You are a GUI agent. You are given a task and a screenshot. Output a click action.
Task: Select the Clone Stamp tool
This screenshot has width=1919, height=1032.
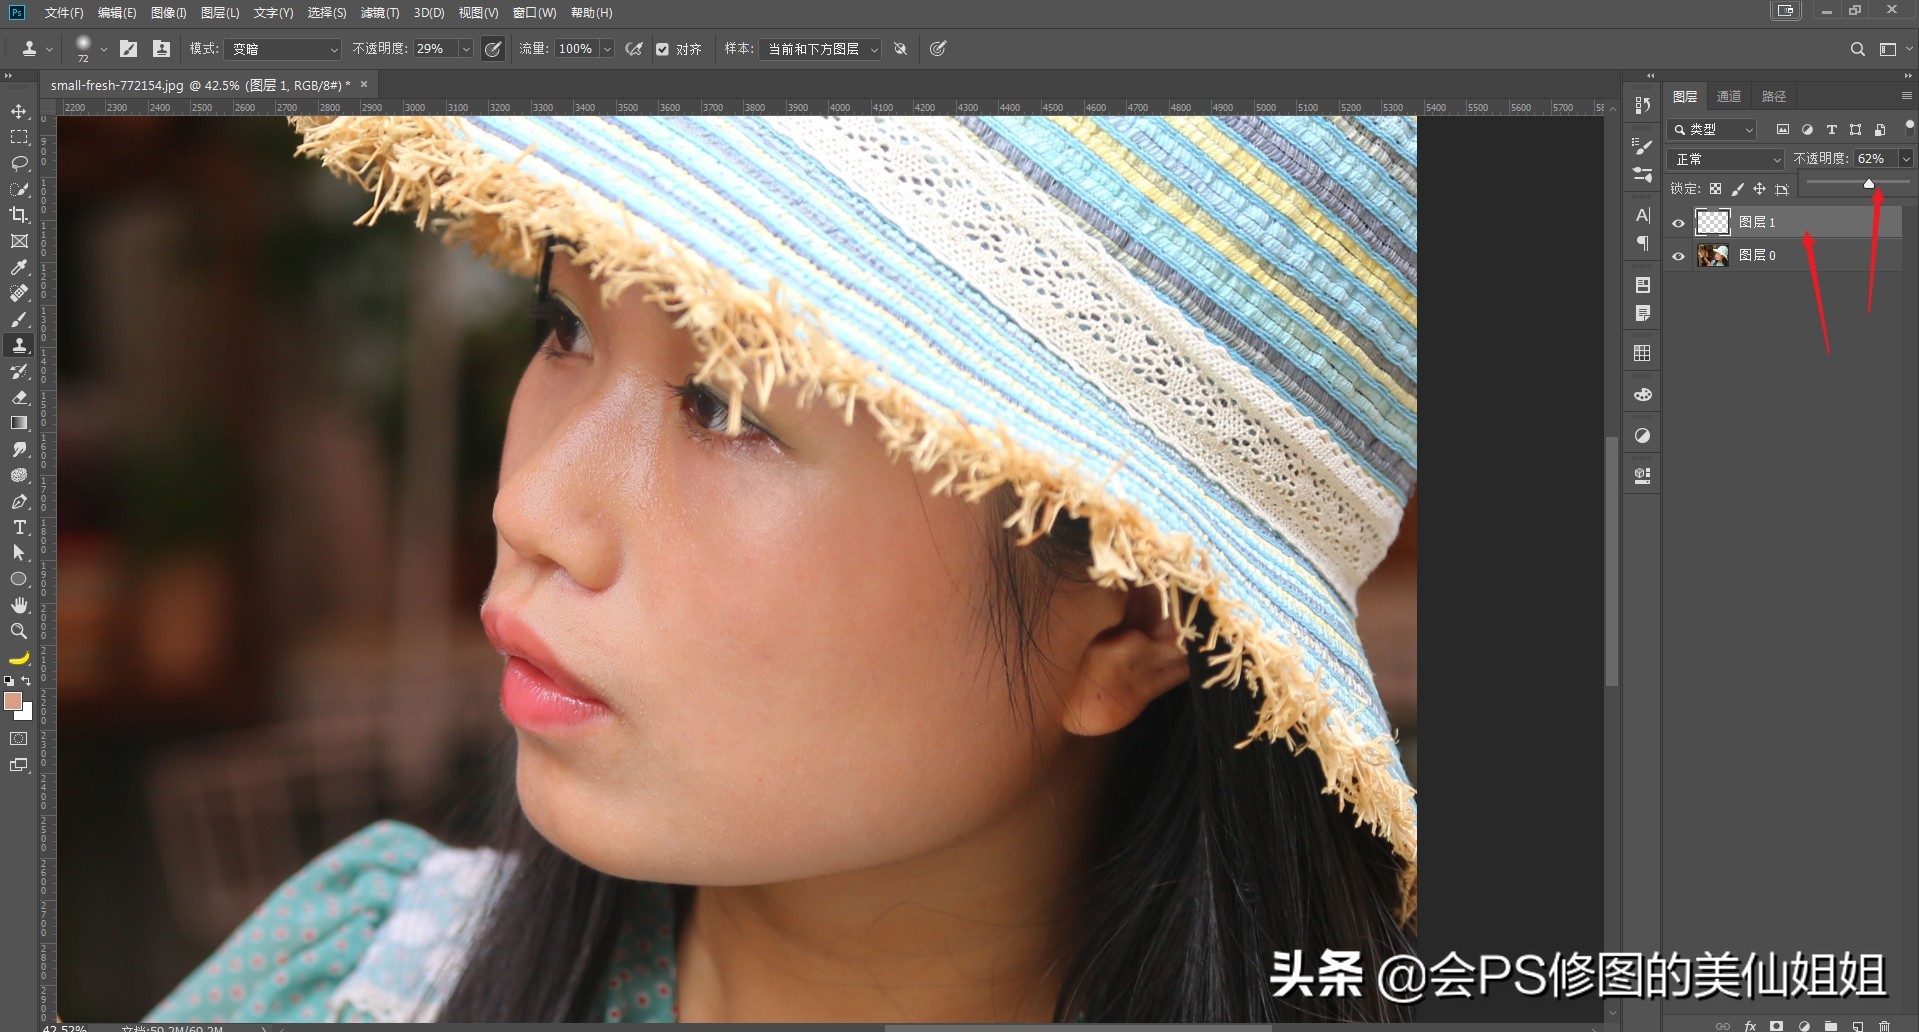tap(18, 345)
